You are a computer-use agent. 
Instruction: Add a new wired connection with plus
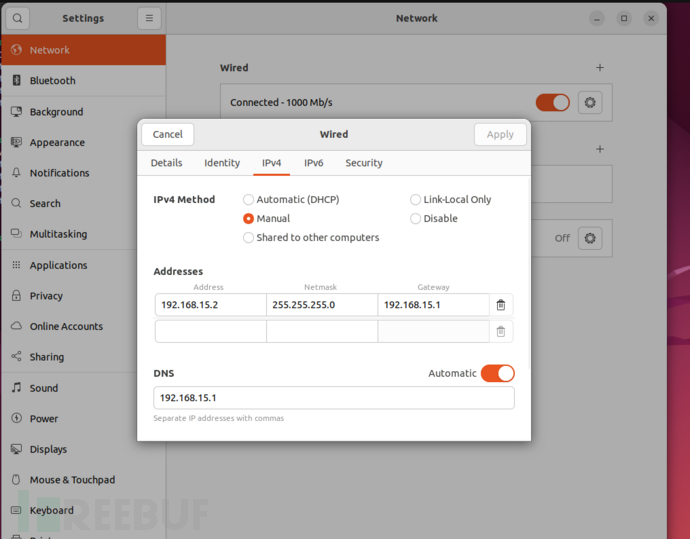click(x=600, y=68)
